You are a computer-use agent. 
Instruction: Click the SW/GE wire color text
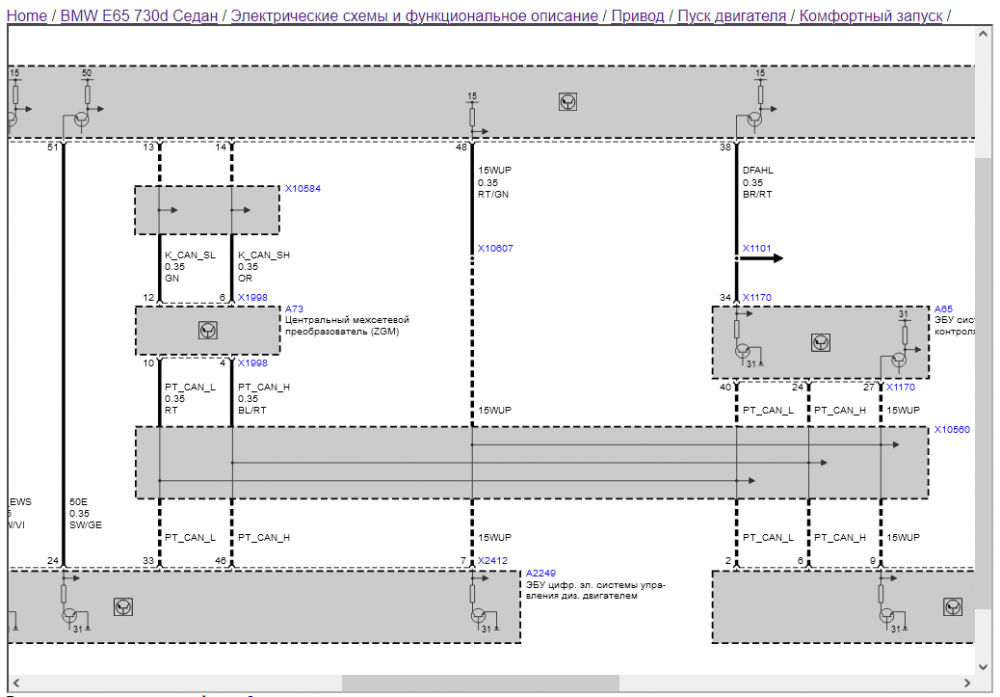pos(85,525)
